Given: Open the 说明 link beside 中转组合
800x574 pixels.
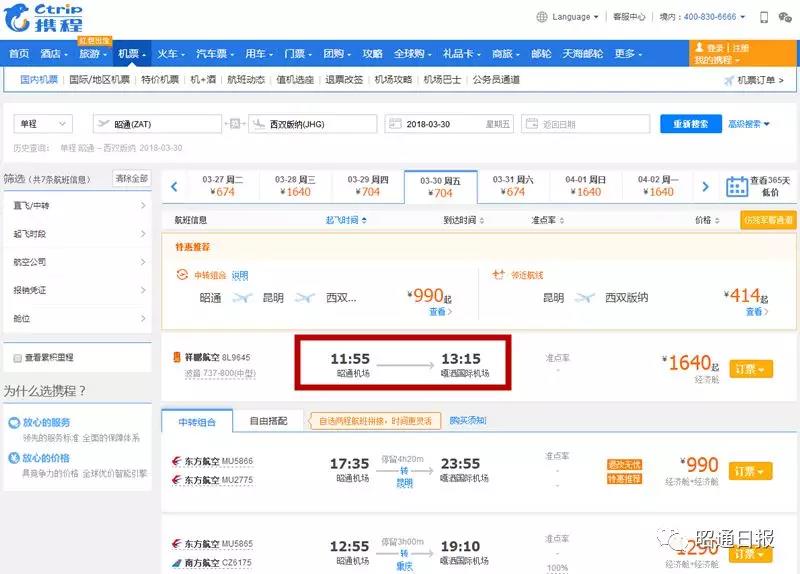Looking at the screenshot, I should [x=240, y=276].
